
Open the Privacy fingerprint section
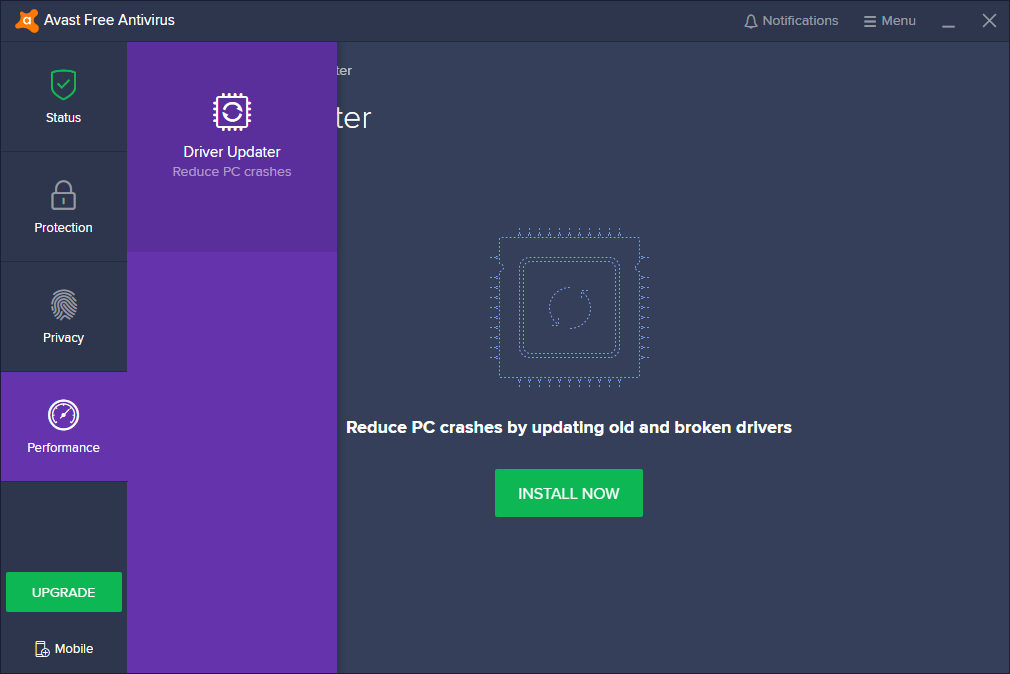[x=63, y=317]
